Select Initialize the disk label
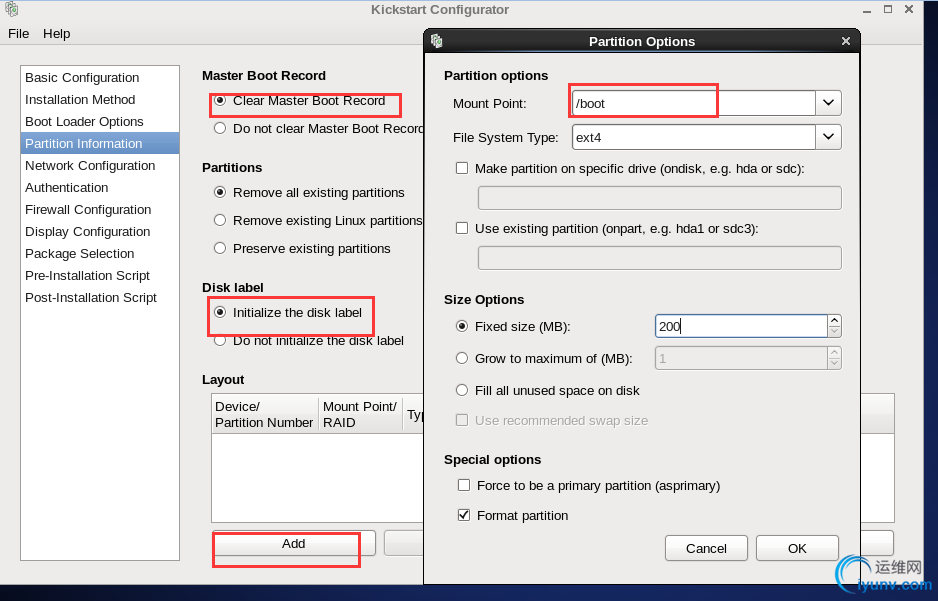 [220, 312]
